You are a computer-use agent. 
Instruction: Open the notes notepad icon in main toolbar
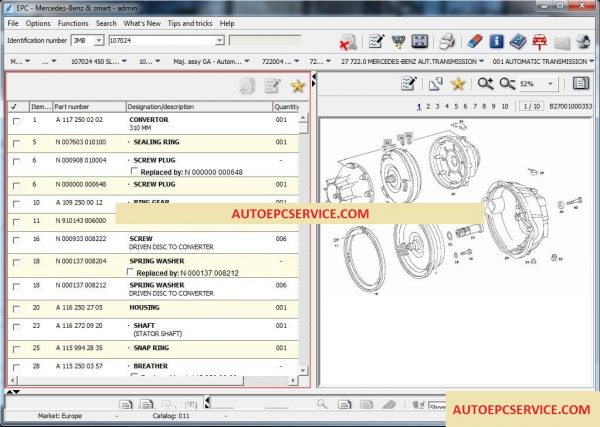(x=376, y=41)
